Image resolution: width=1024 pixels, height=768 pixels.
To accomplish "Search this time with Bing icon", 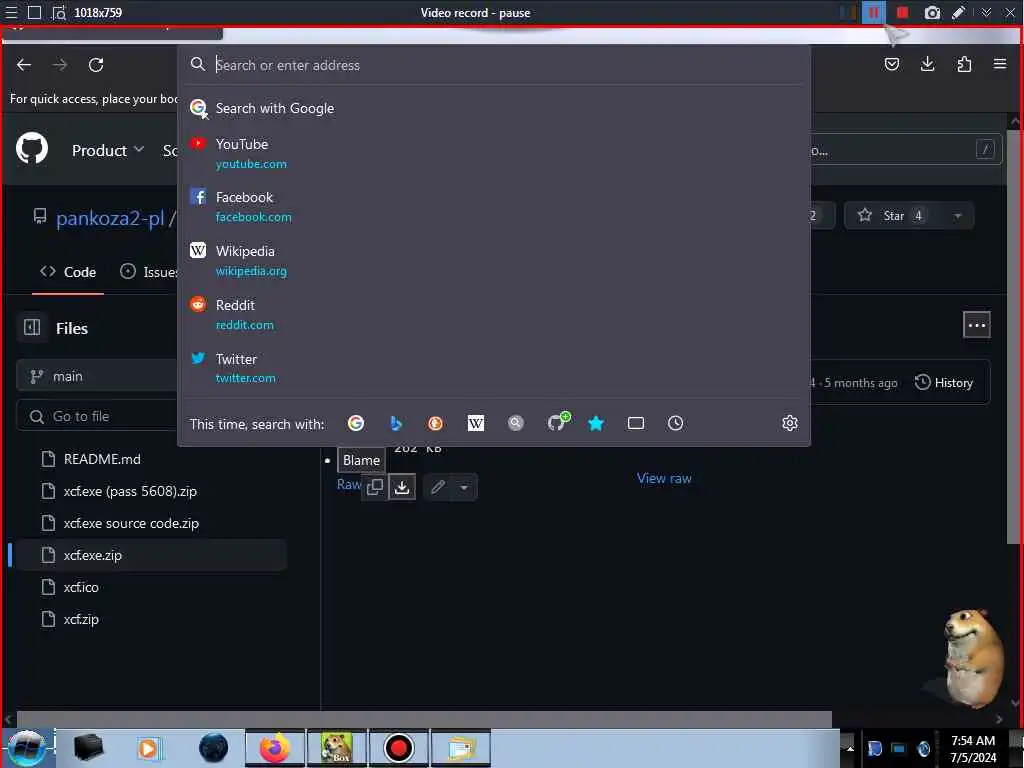I will pos(396,423).
